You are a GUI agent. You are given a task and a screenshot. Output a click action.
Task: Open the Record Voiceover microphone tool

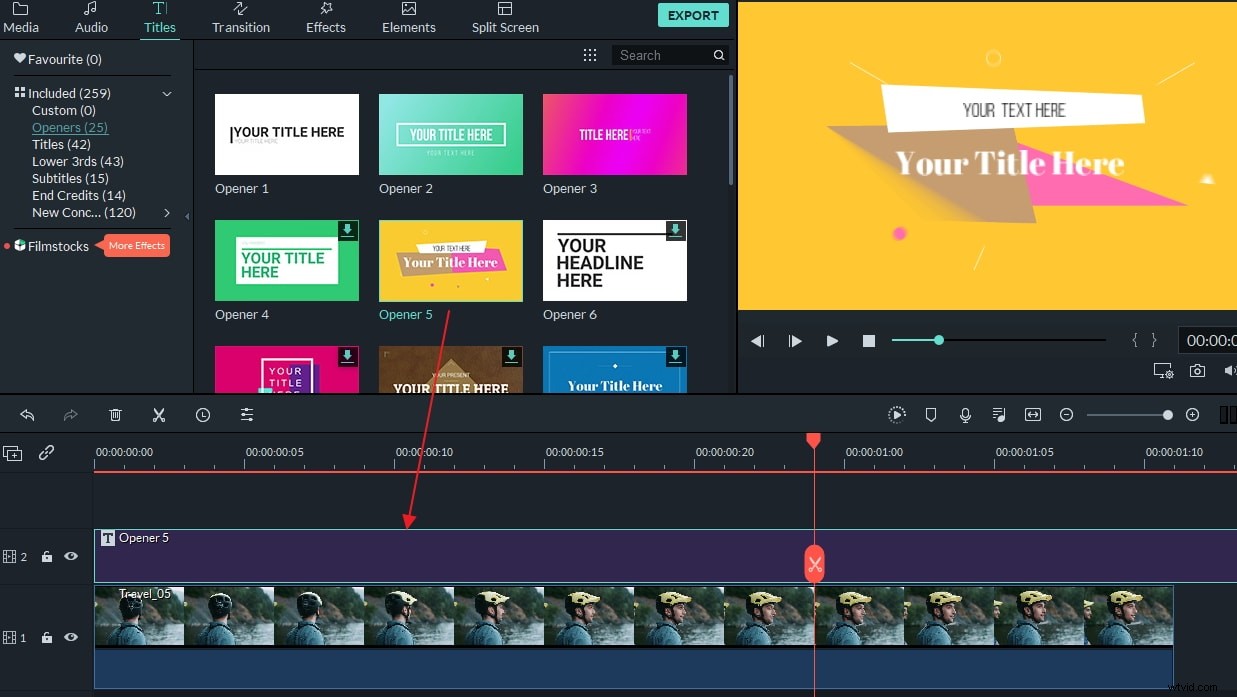[965, 414]
